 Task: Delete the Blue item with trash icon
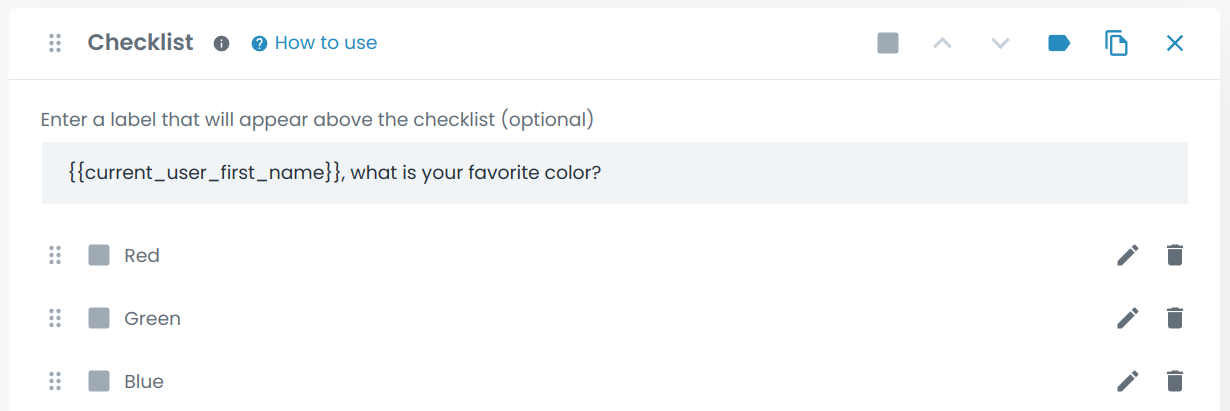point(1175,381)
